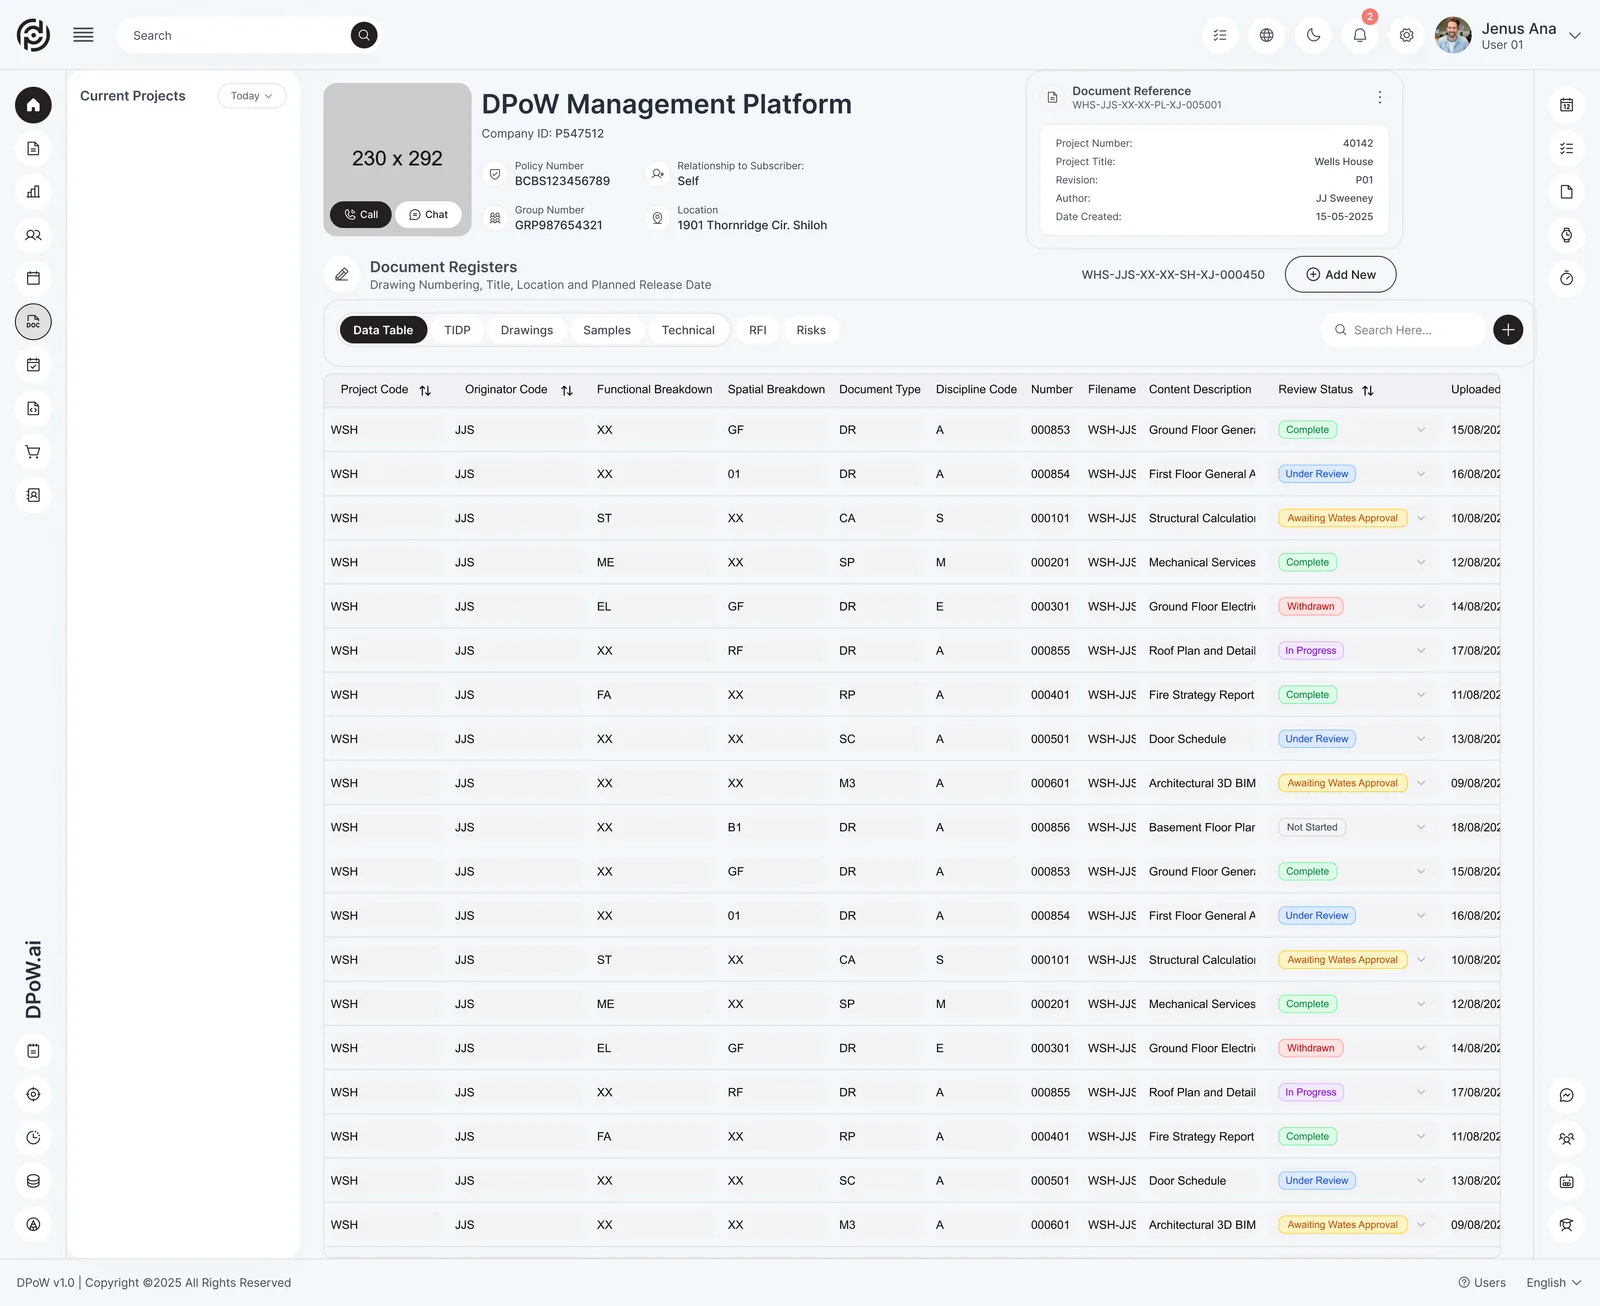The width and height of the screenshot is (1600, 1306).
Task: Switch to the RFI tab
Action: [758, 330]
